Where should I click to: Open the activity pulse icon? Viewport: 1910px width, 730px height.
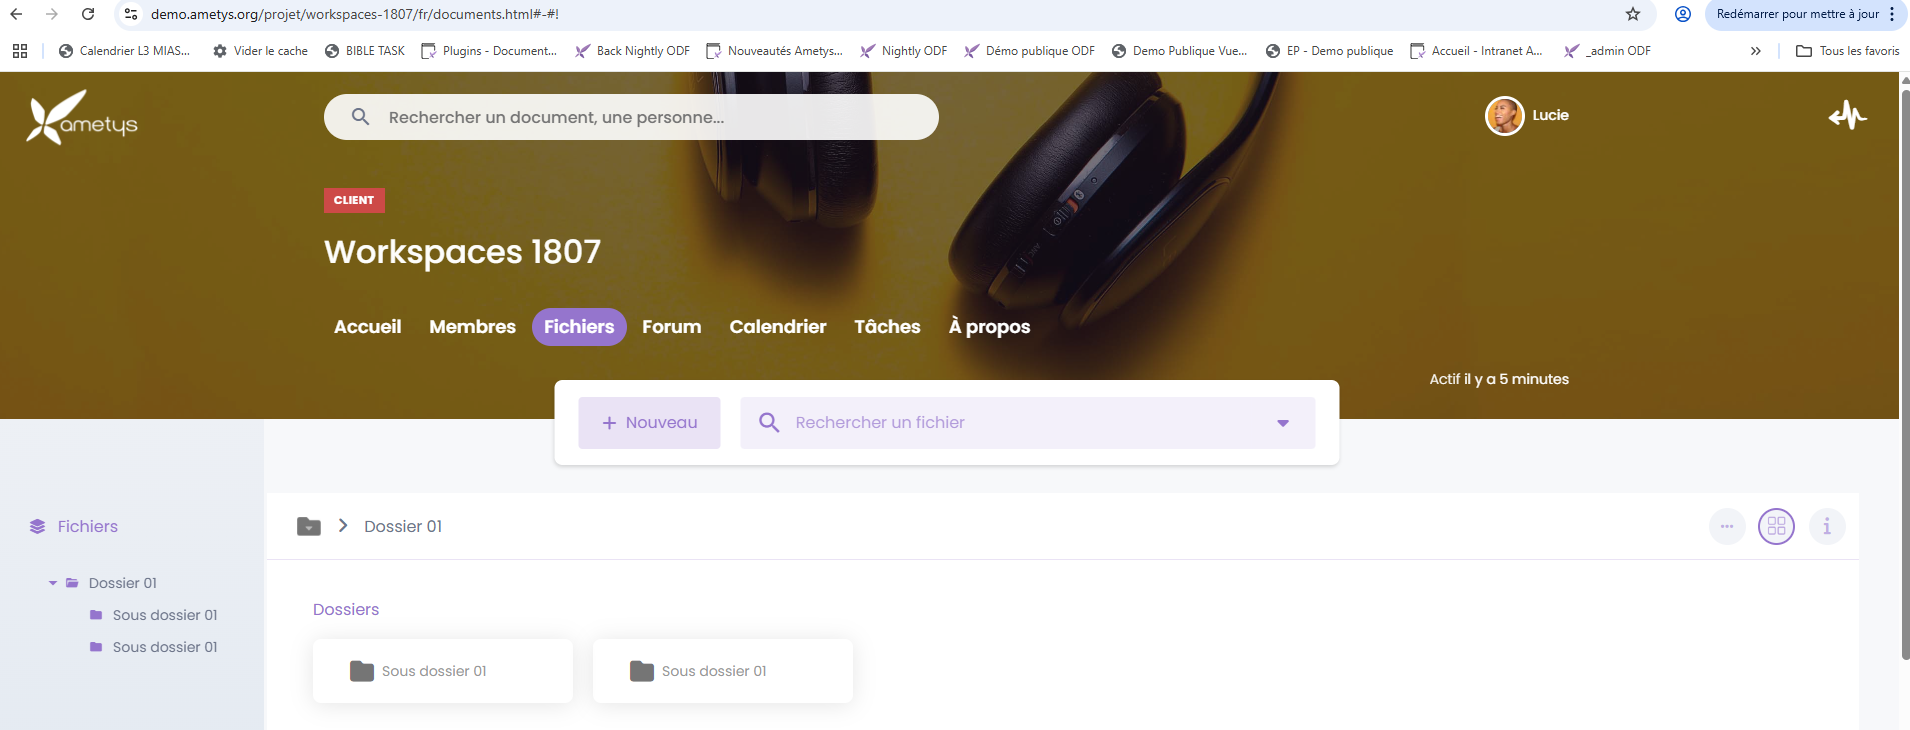(1848, 116)
